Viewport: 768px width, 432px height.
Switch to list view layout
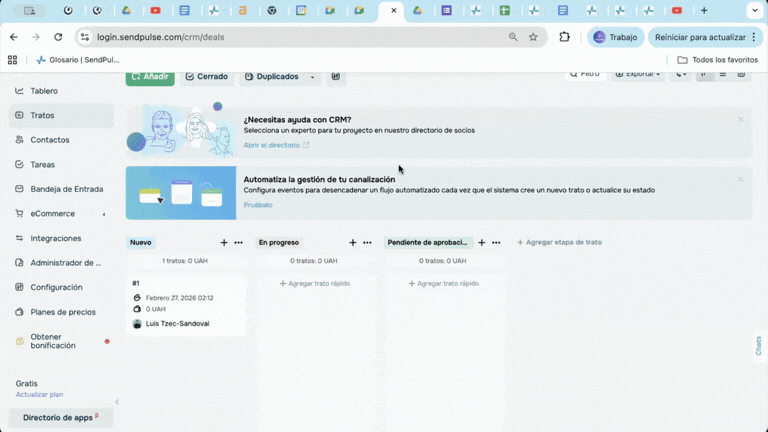click(x=723, y=75)
